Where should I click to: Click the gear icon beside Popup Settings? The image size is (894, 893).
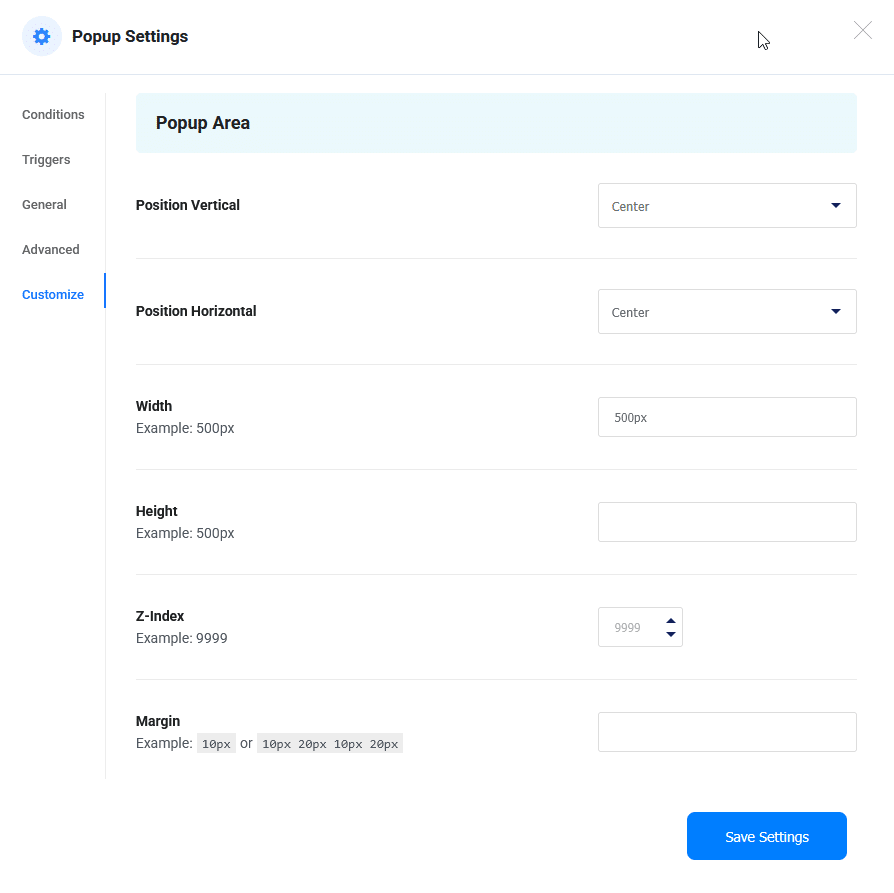pos(41,36)
